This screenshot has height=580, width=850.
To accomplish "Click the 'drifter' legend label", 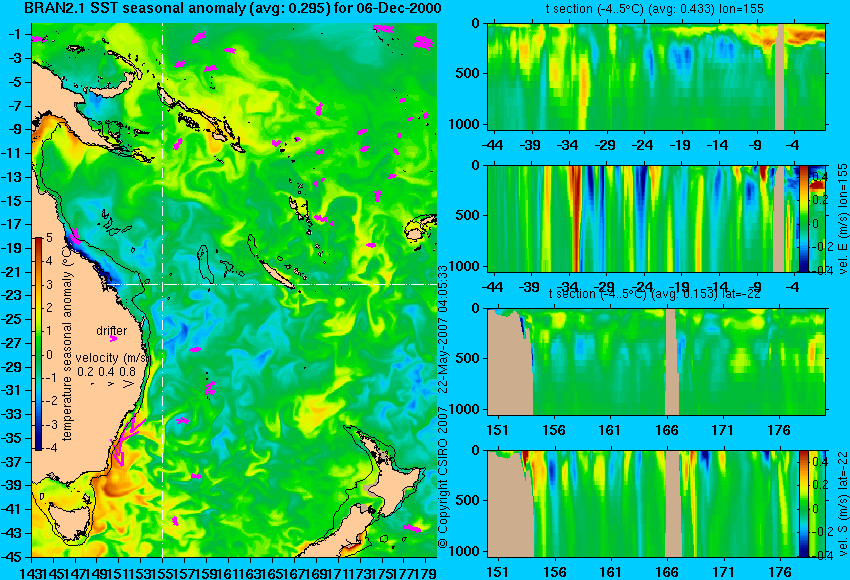I will coord(112,331).
